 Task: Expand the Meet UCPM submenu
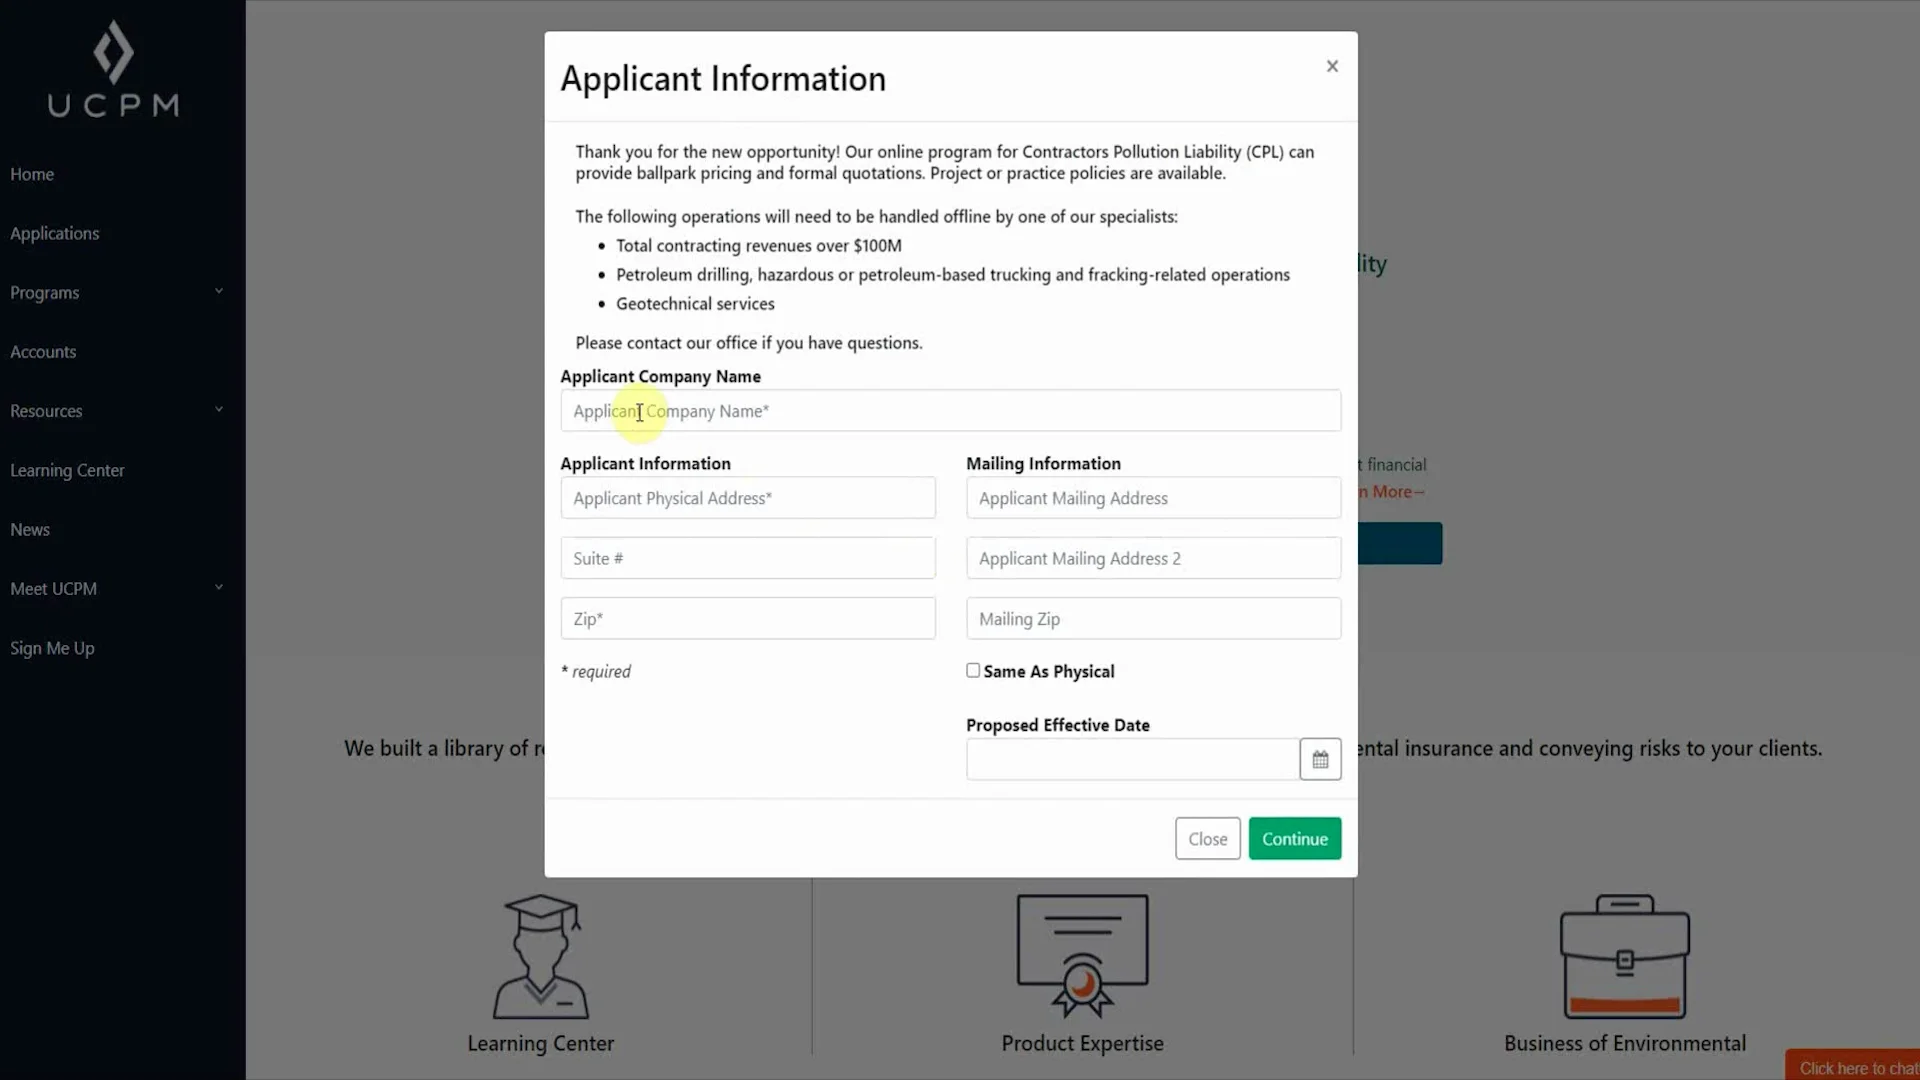pos(219,588)
